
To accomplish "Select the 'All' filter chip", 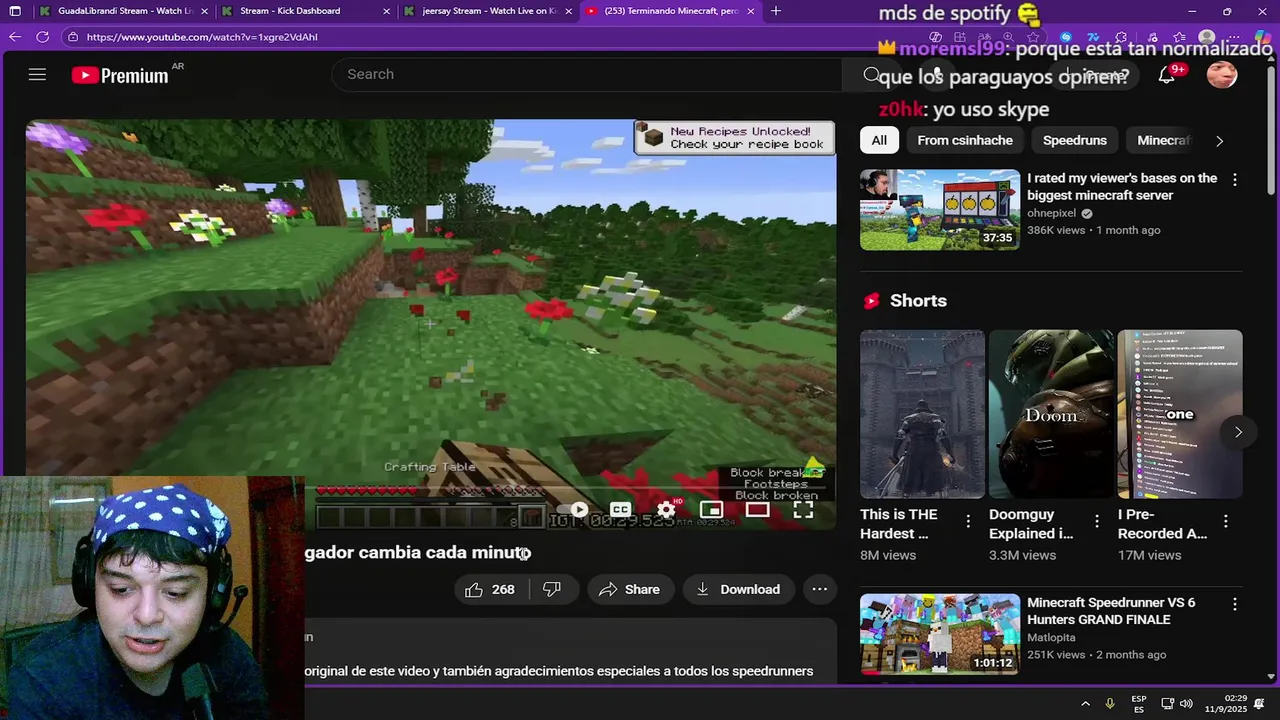I will tap(879, 140).
